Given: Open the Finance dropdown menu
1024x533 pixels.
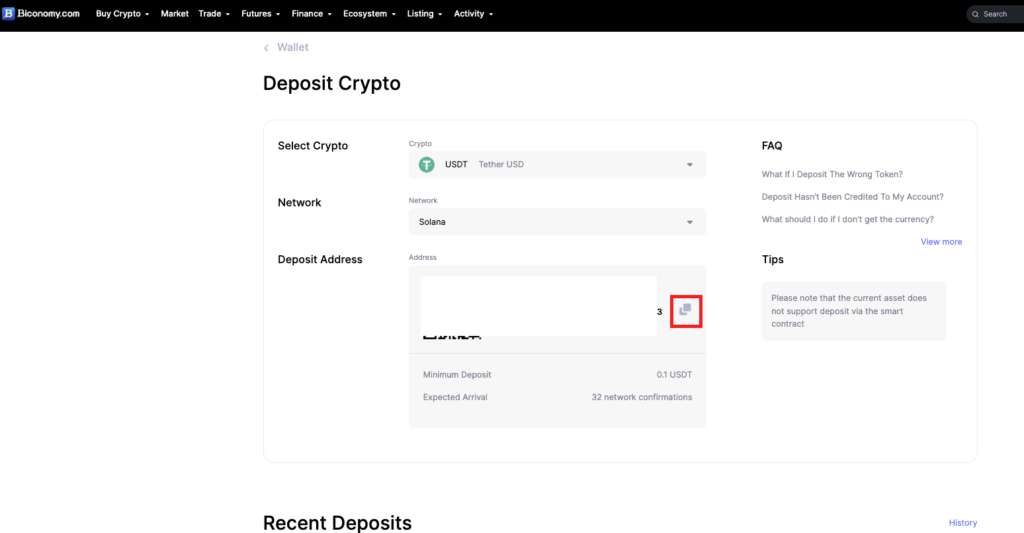Looking at the screenshot, I should point(312,14).
